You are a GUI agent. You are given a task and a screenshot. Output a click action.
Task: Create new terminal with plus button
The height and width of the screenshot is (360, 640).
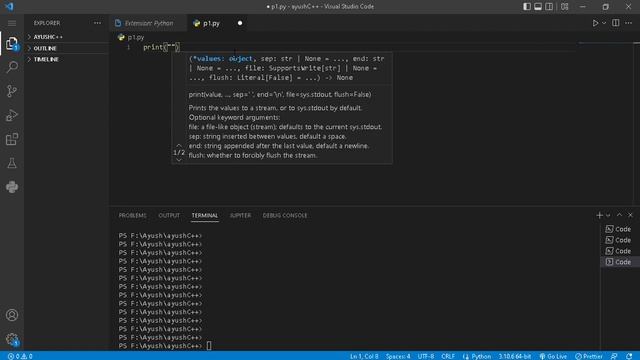(599, 215)
